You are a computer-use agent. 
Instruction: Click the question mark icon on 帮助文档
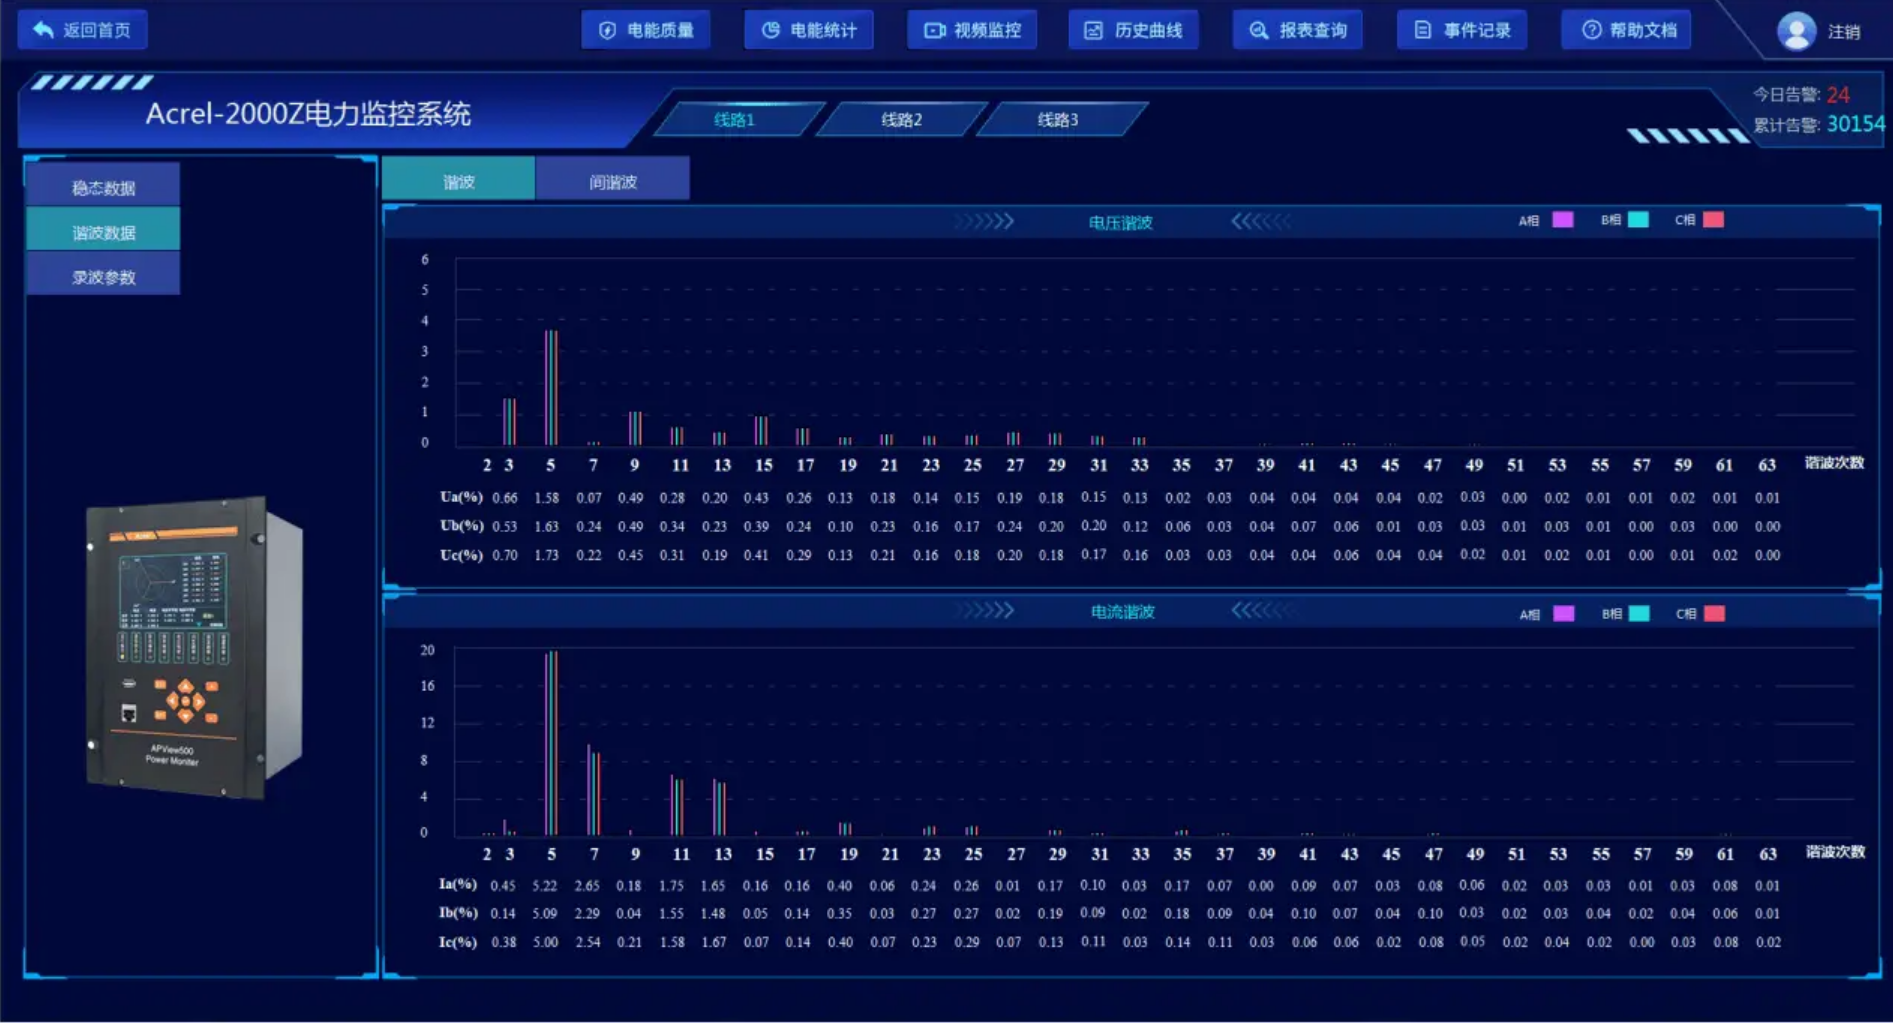pos(1591,30)
